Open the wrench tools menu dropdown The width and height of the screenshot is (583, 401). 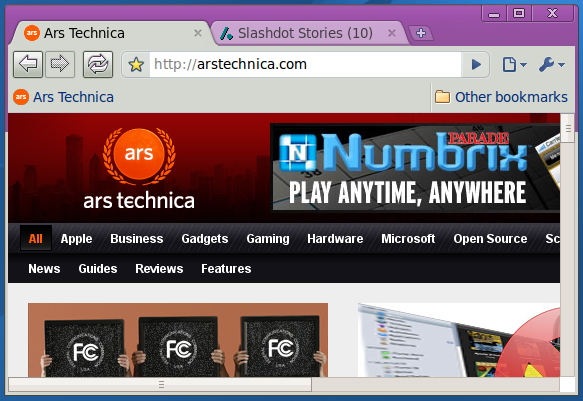[552, 64]
